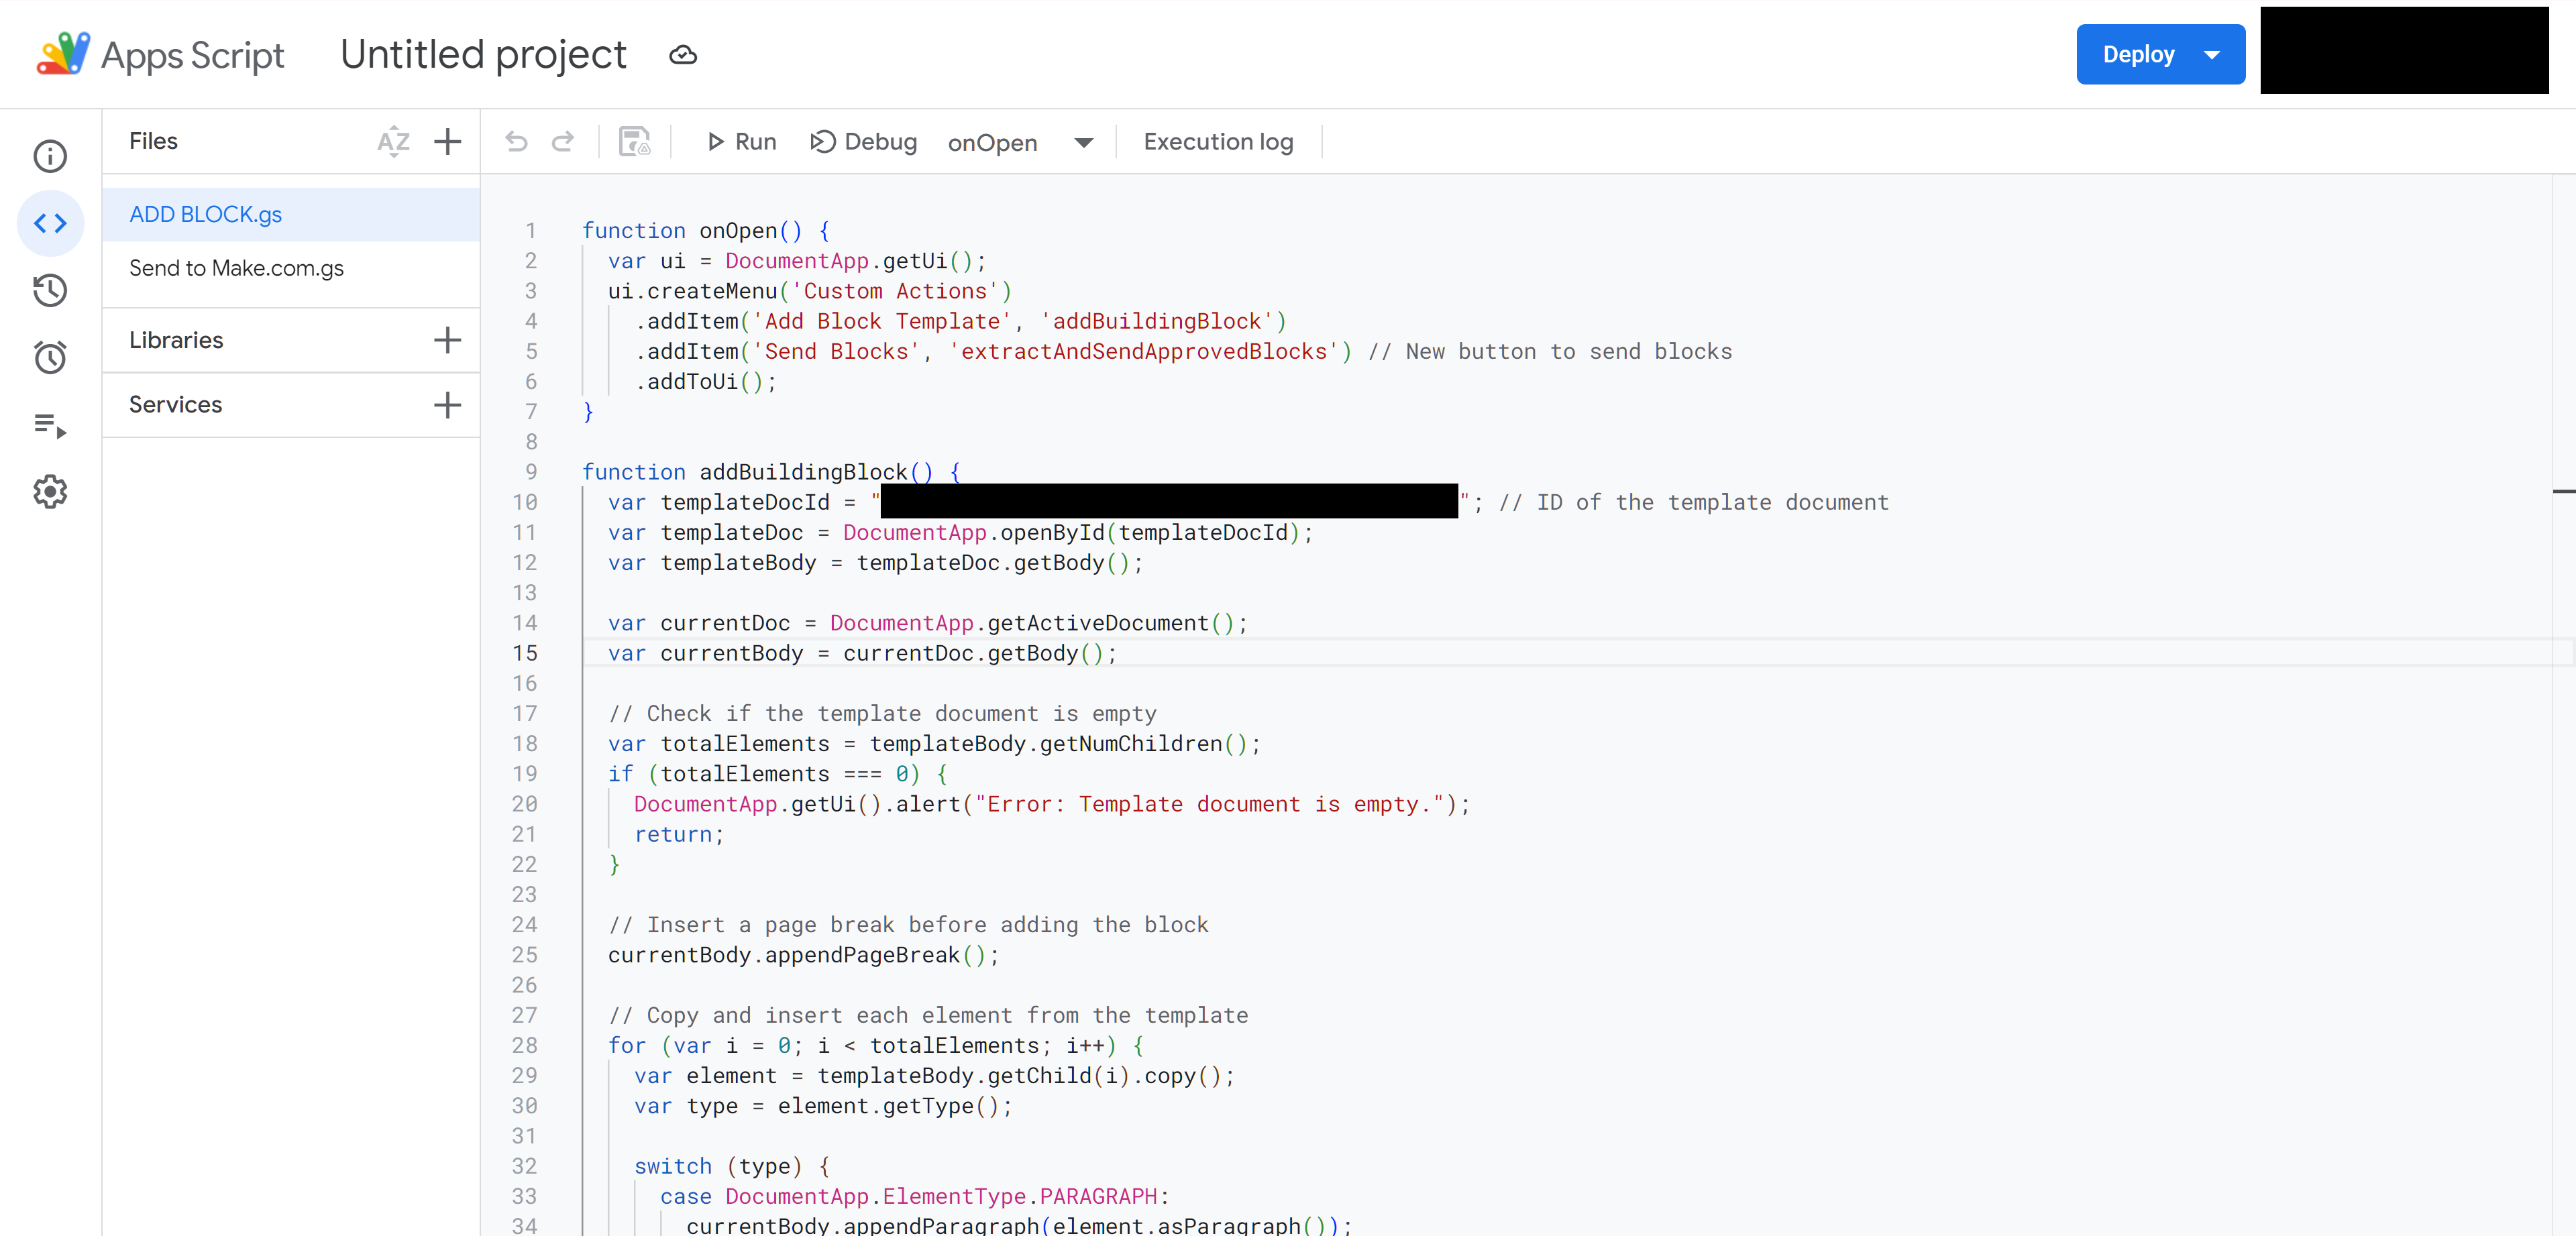
Task: Click the 'return;' statement on line 21
Action: 679,834
